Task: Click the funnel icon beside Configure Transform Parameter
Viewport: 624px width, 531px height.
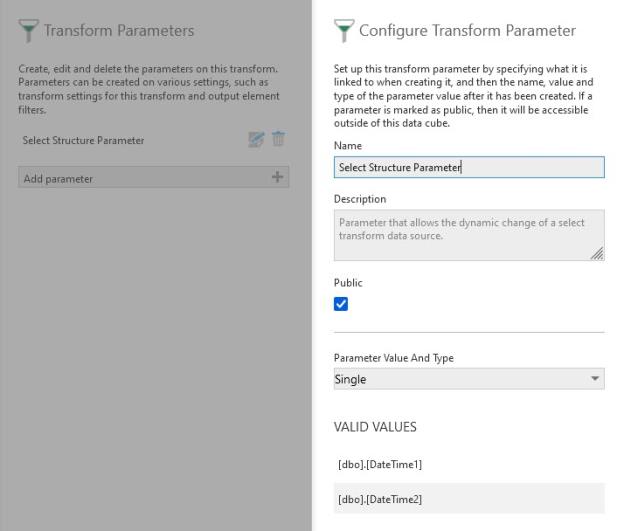Action: coord(344,31)
